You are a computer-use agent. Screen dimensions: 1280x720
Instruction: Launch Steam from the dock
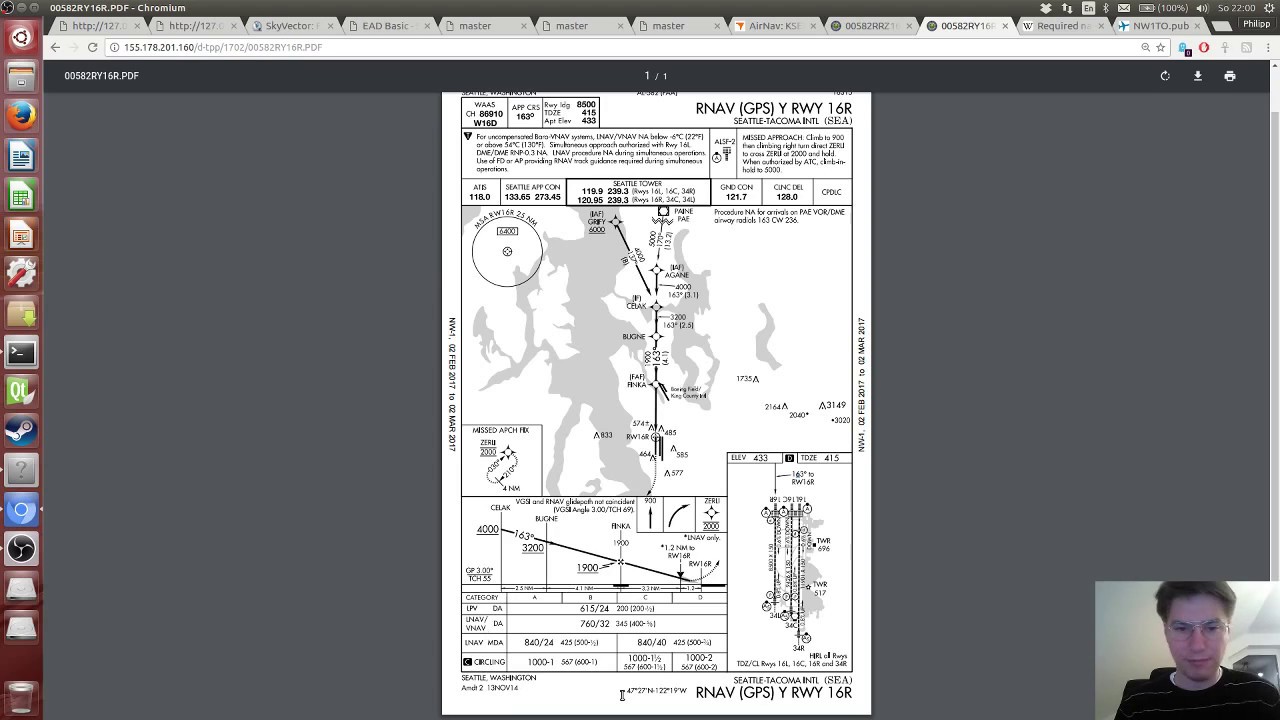[21, 430]
